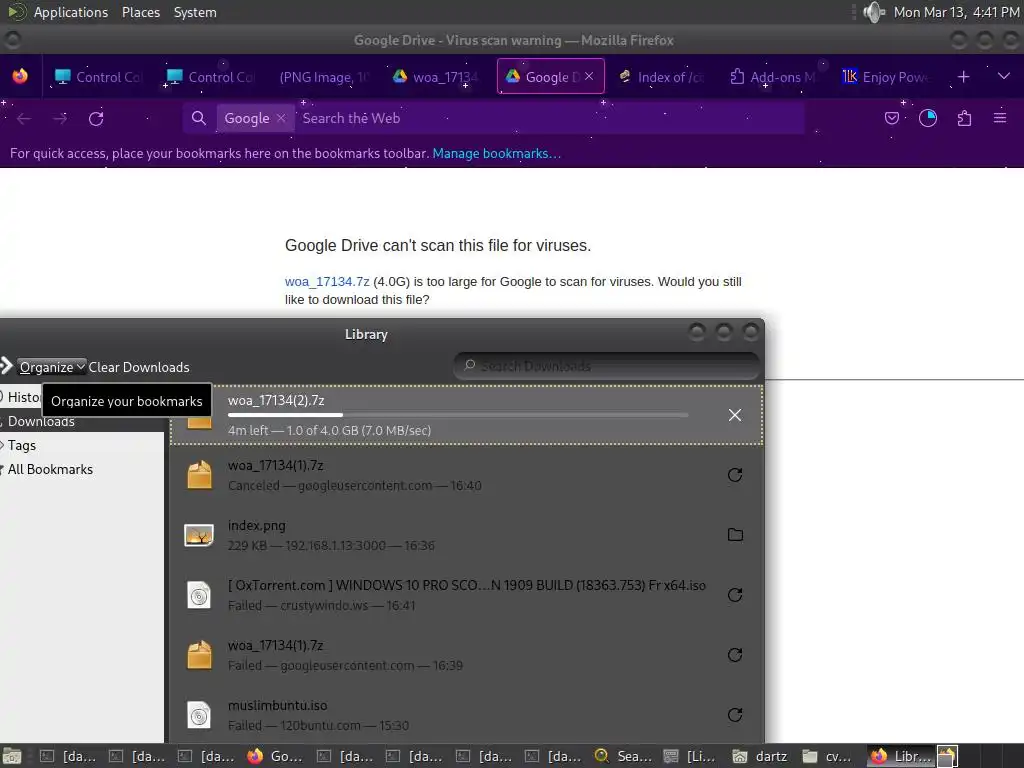Select the index.png filename
Screen dimensions: 1024x768
(x=257, y=525)
